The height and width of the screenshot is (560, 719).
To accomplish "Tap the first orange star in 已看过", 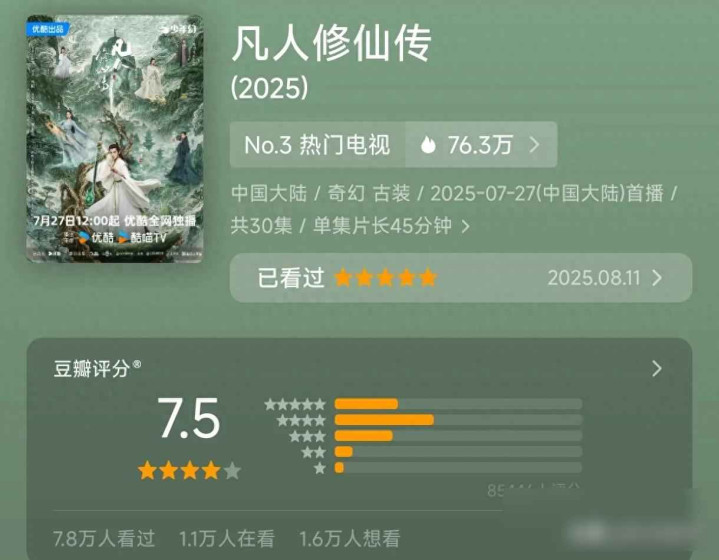I will coord(343,278).
